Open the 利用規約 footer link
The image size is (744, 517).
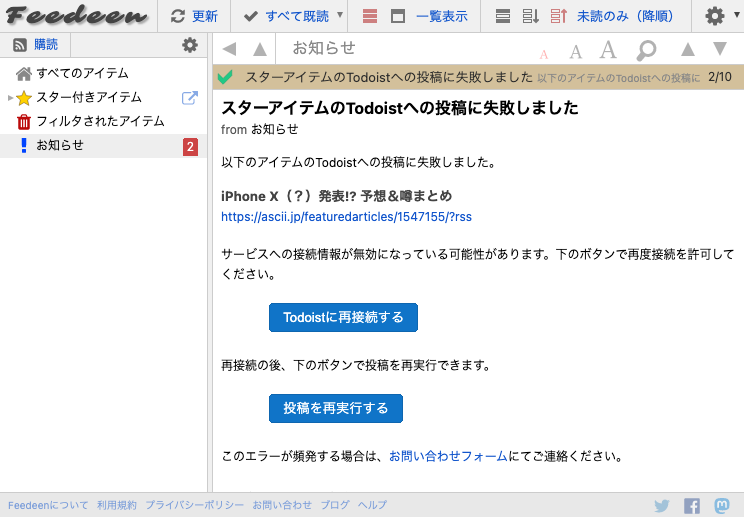point(117,505)
